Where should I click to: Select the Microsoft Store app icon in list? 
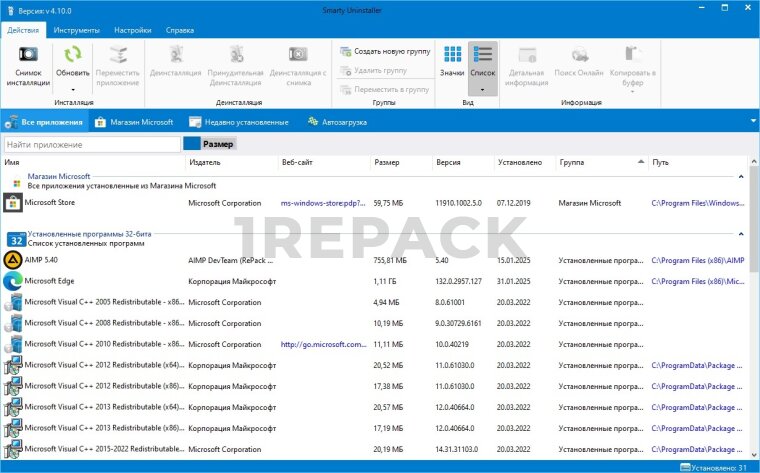13,203
